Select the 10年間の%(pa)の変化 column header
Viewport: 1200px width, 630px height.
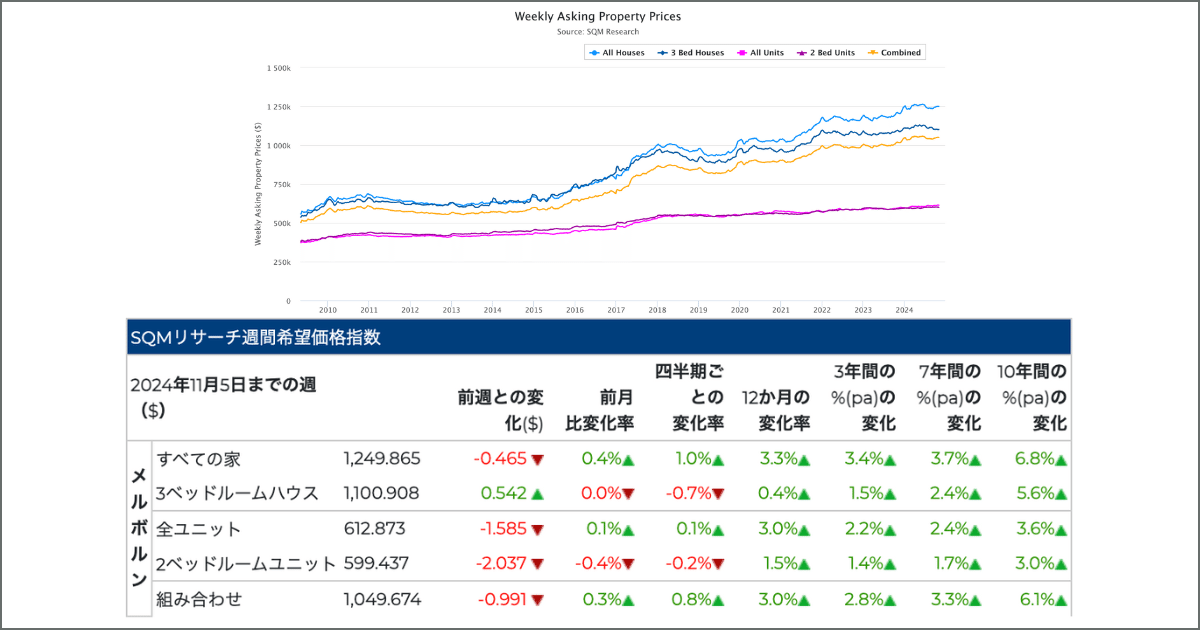click(x=1034, y=397)
